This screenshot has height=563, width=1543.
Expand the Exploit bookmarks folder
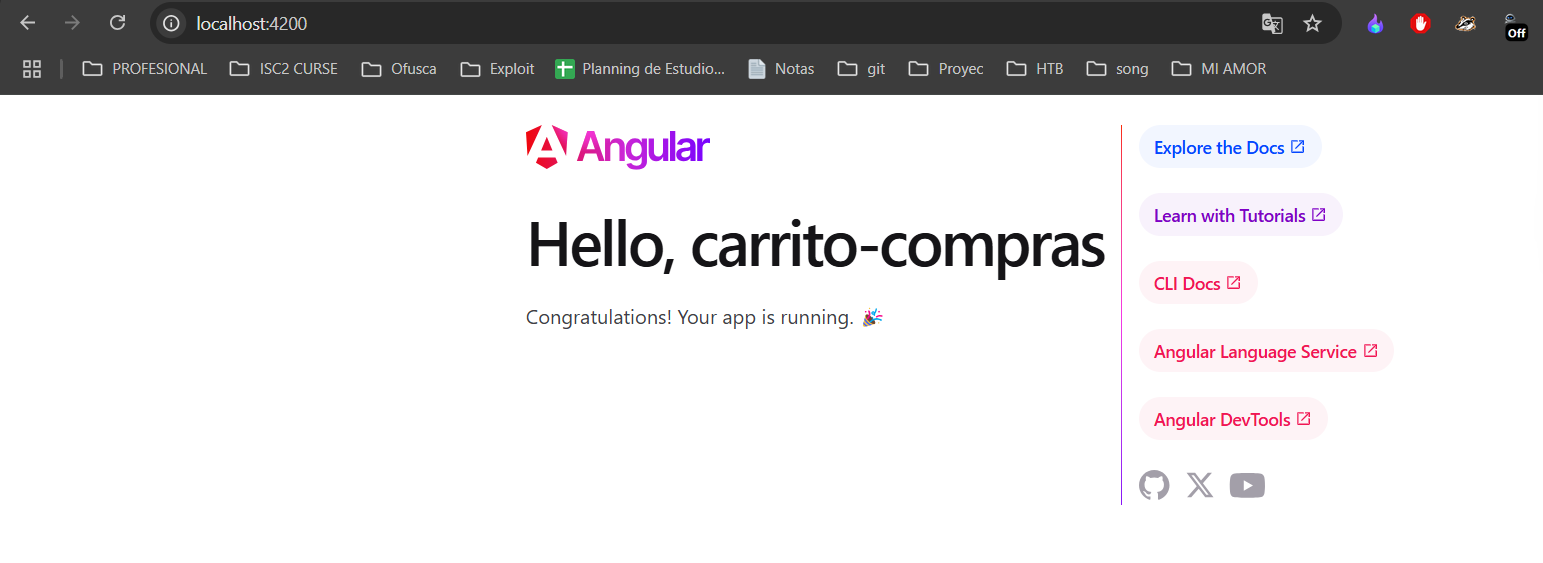[x=497, y=69]
